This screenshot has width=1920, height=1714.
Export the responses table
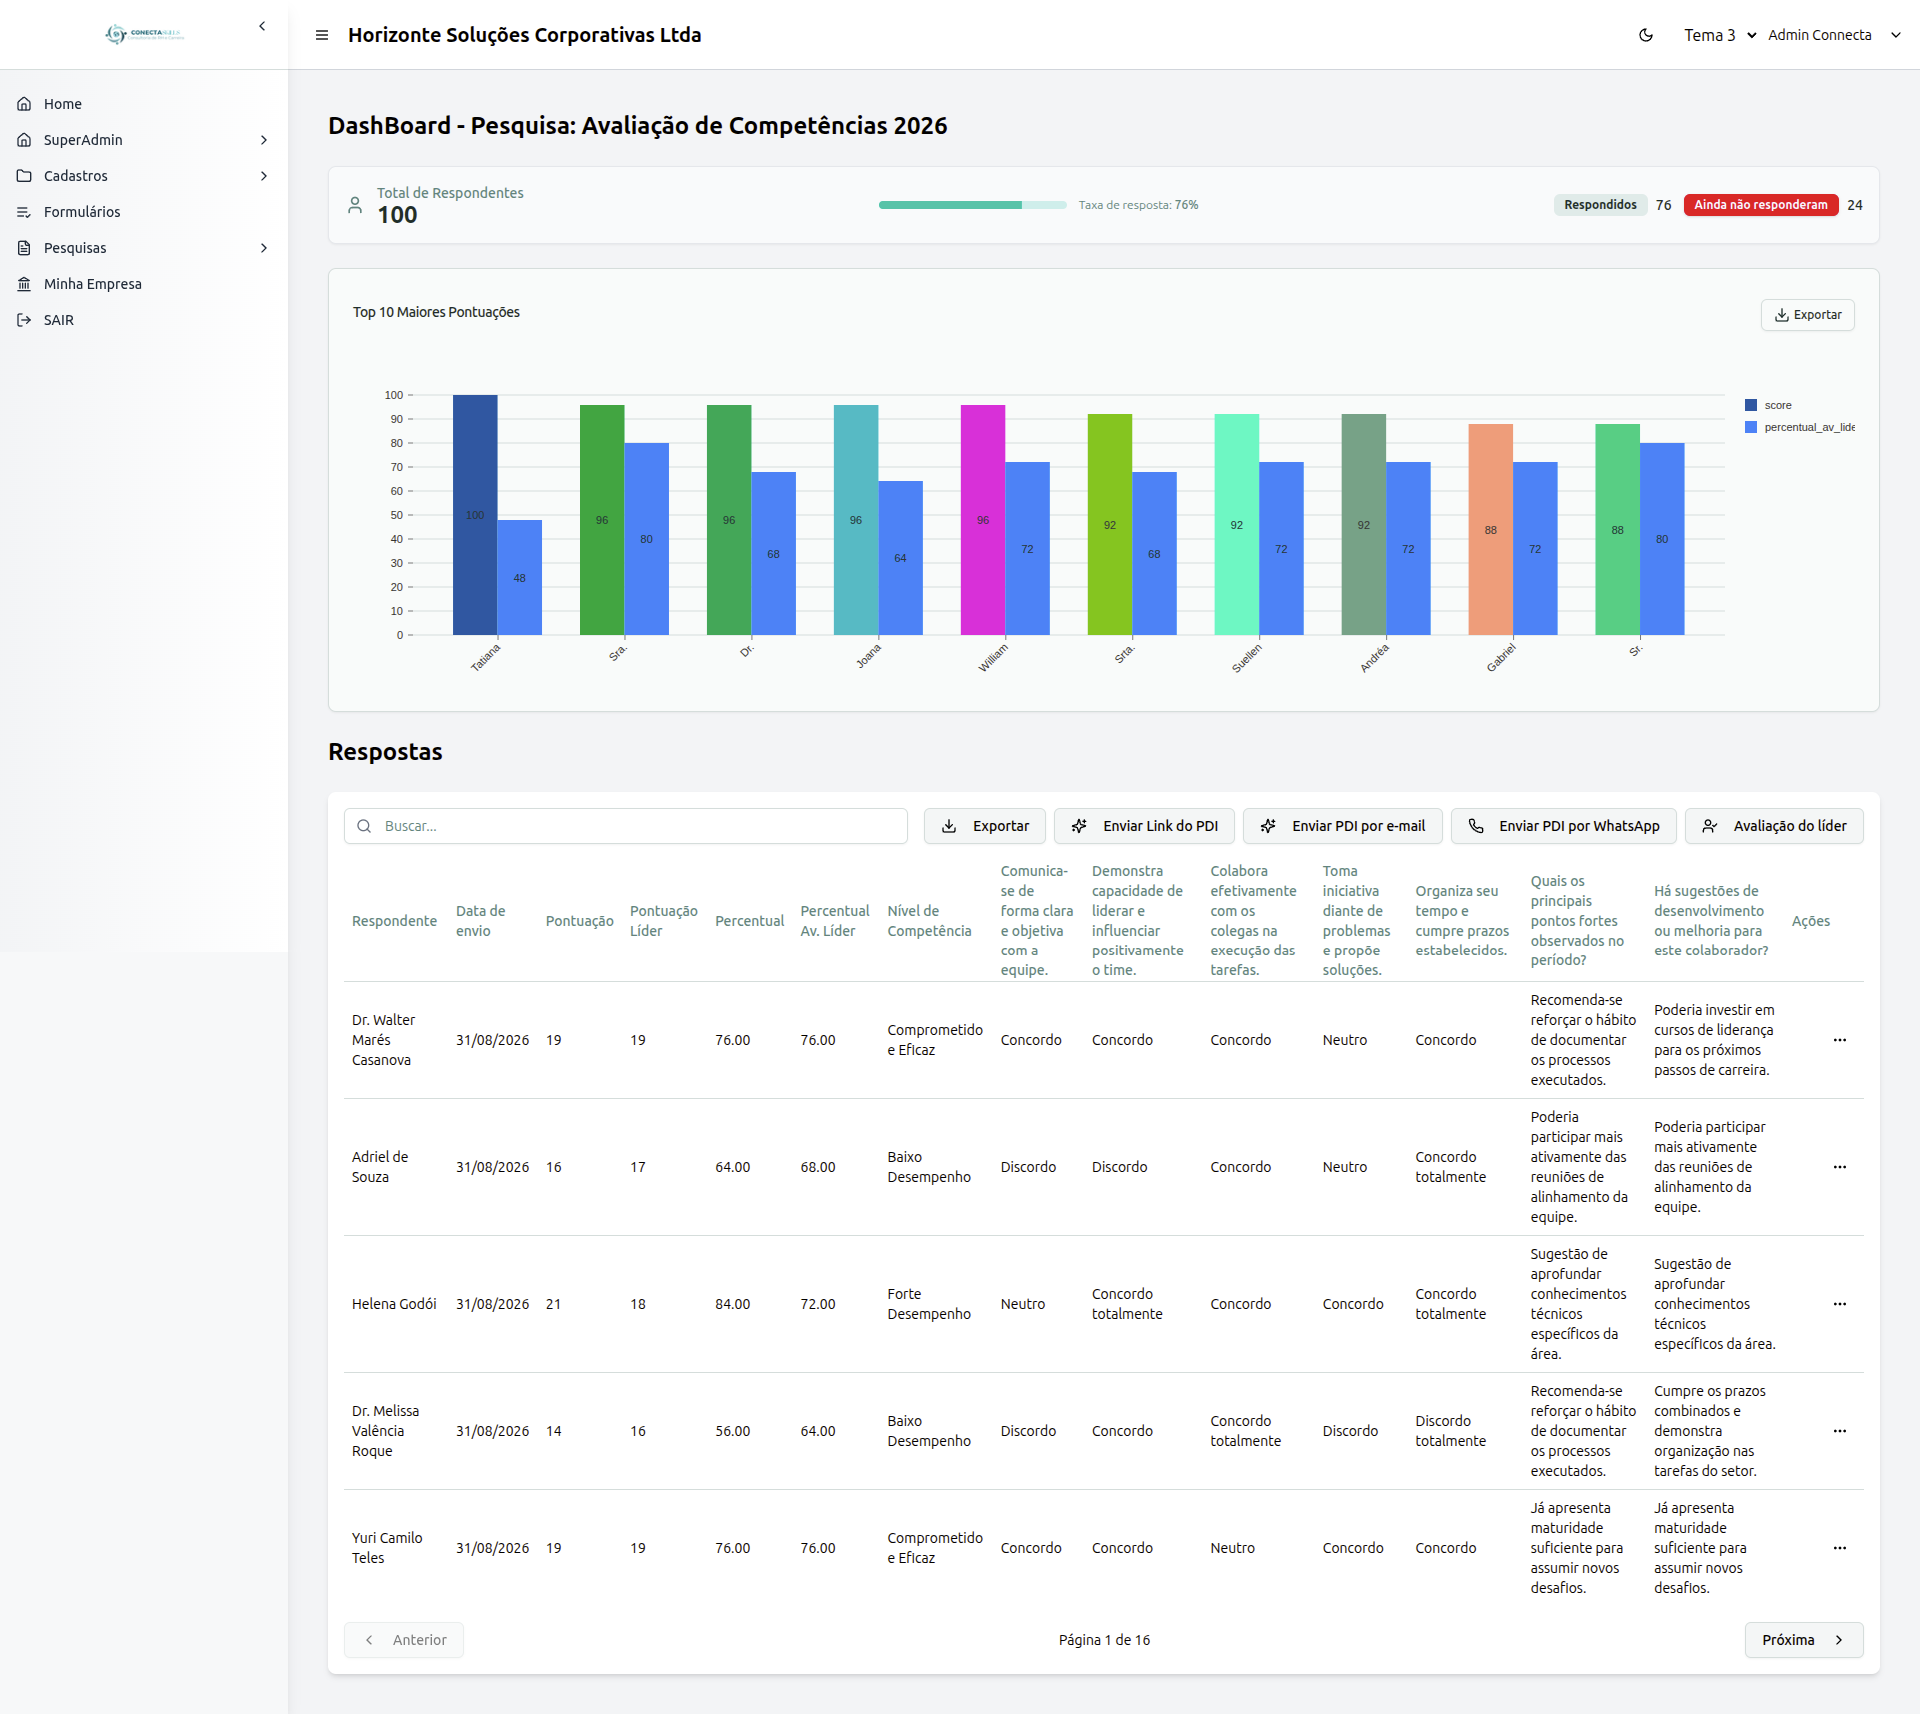pyautogui.click(x=985, y=826)
